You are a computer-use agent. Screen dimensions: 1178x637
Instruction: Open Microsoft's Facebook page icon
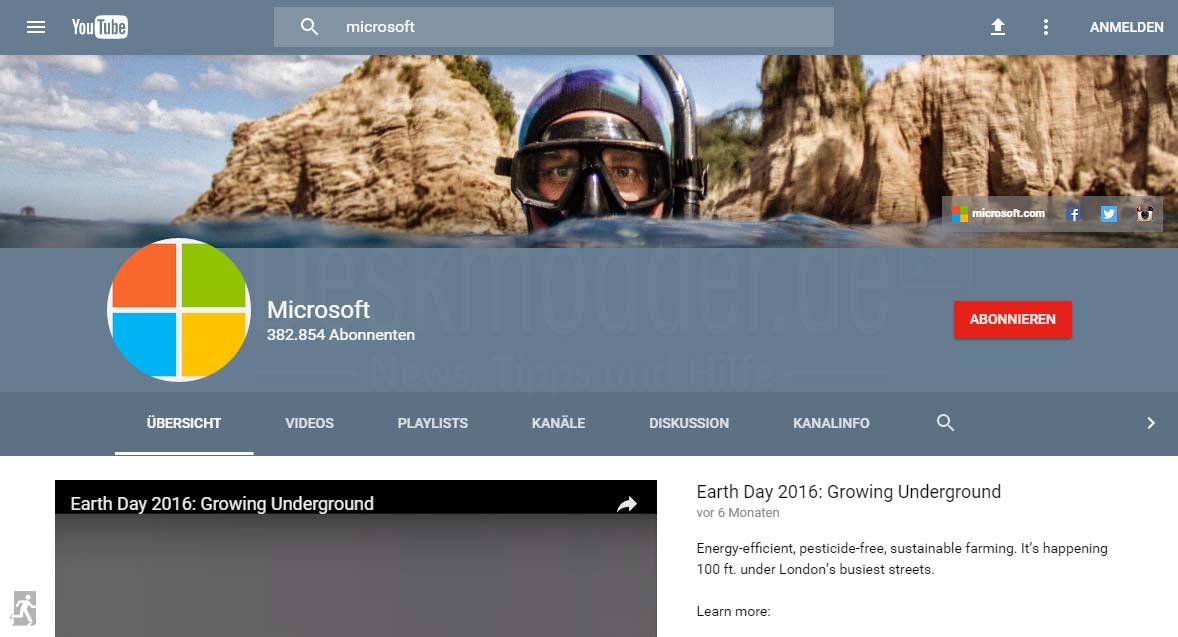pos(1074,214)
